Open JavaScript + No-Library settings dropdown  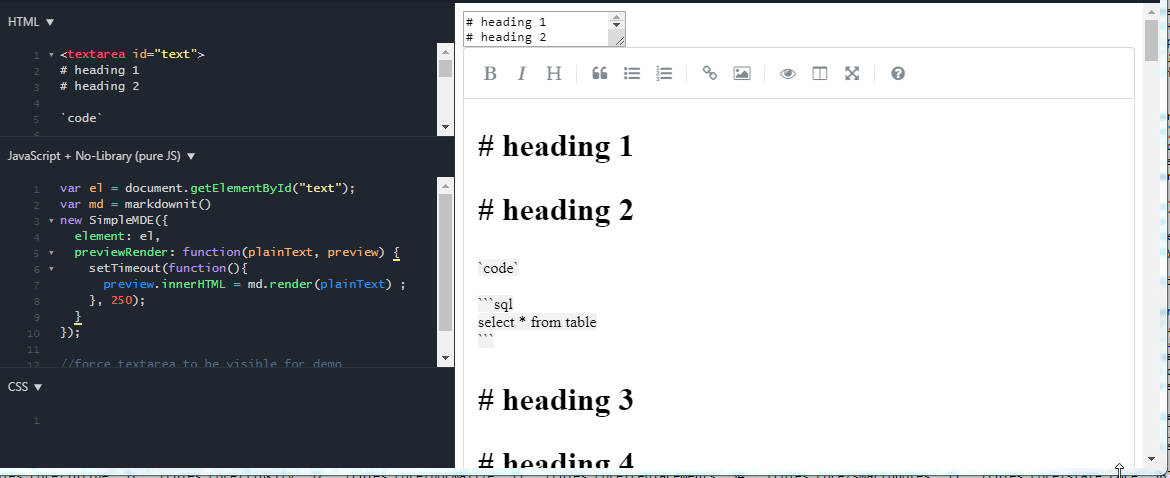click(x=102, y=157)
